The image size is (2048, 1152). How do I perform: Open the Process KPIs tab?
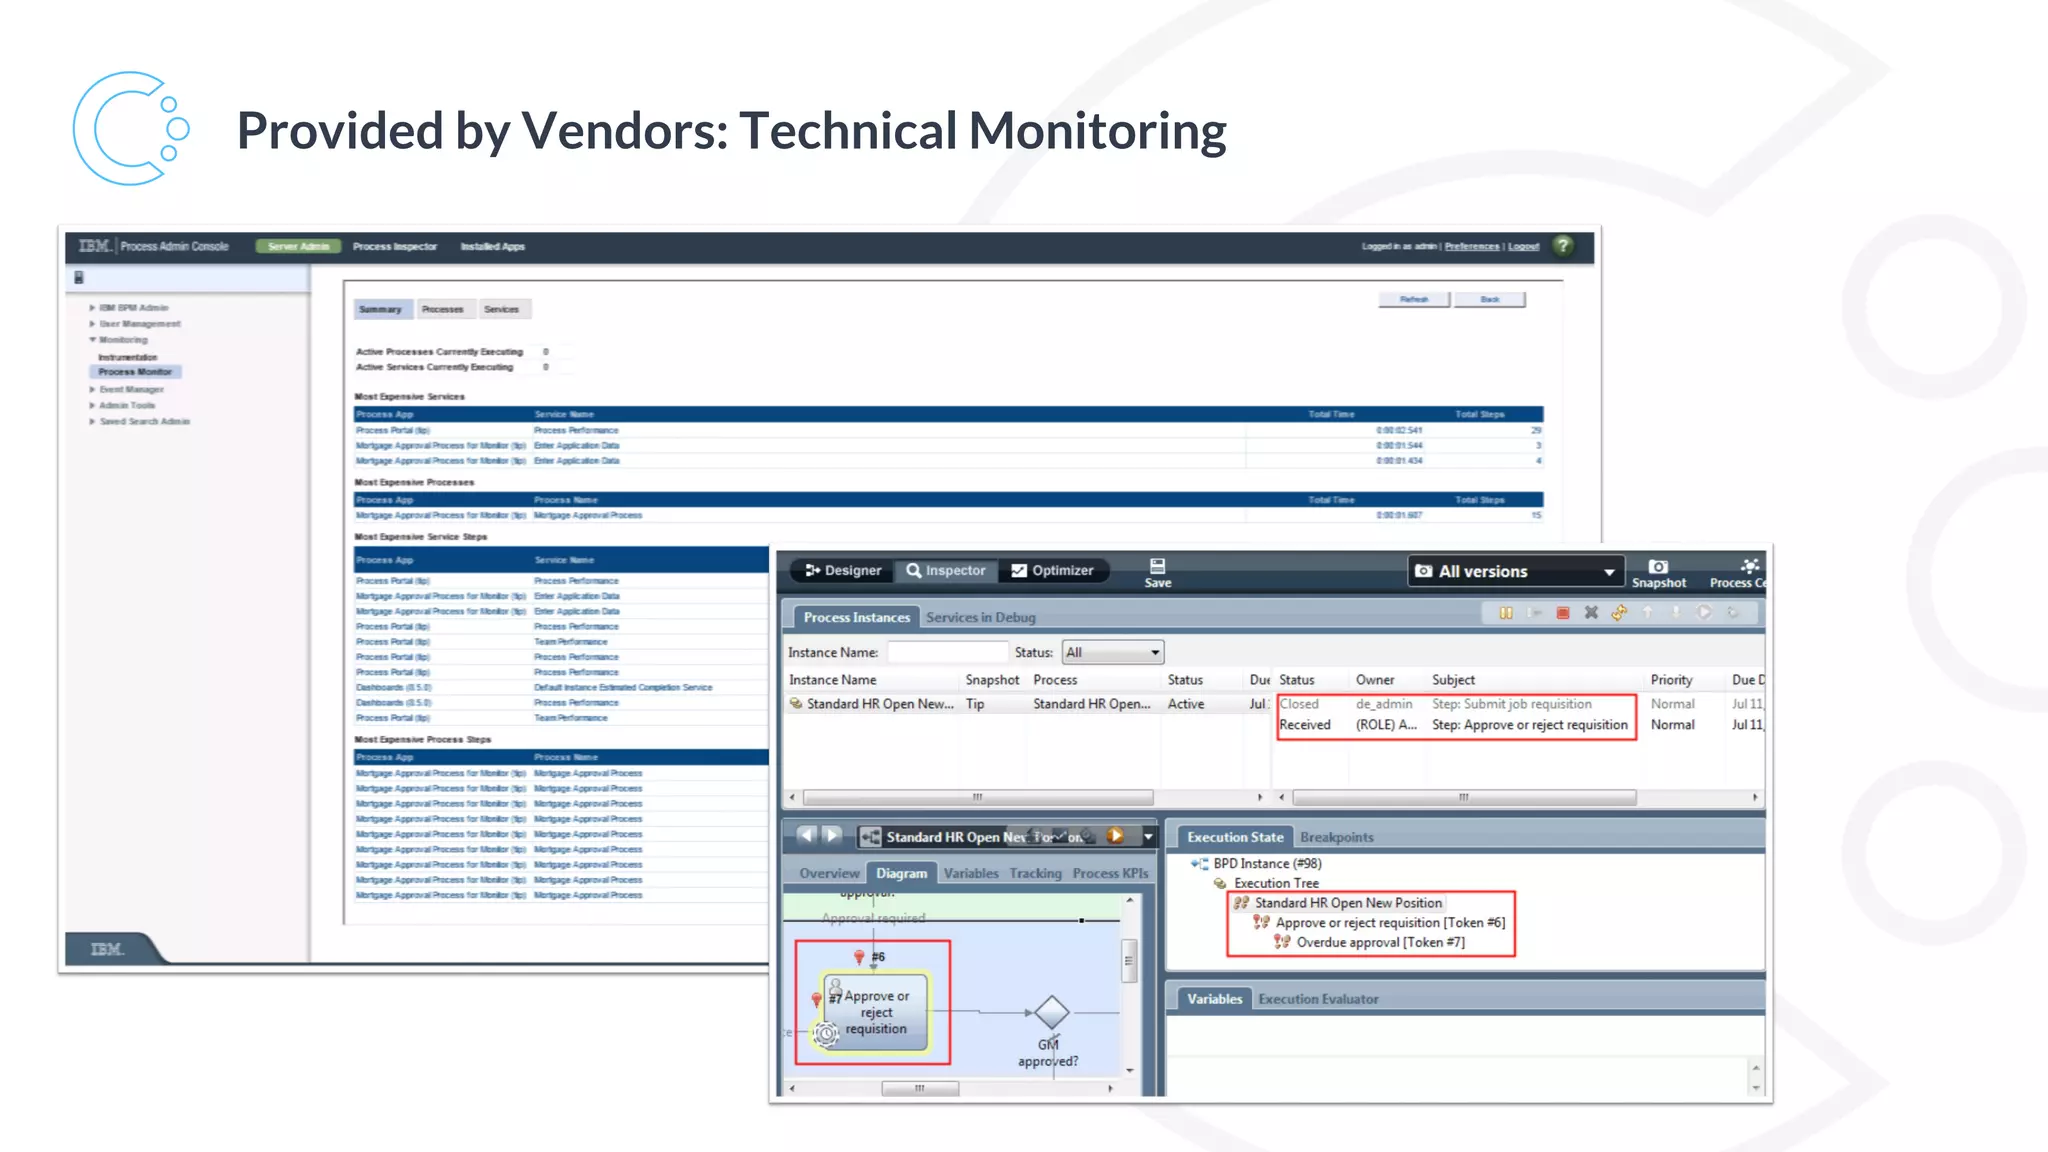[1110, 873]
